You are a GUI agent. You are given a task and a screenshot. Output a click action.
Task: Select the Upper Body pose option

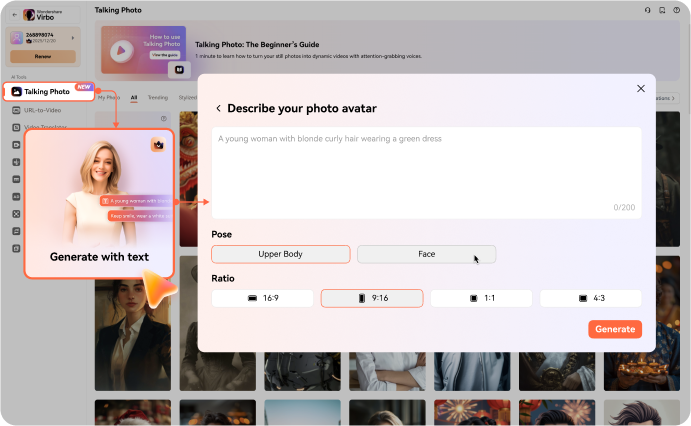point(281,254)
